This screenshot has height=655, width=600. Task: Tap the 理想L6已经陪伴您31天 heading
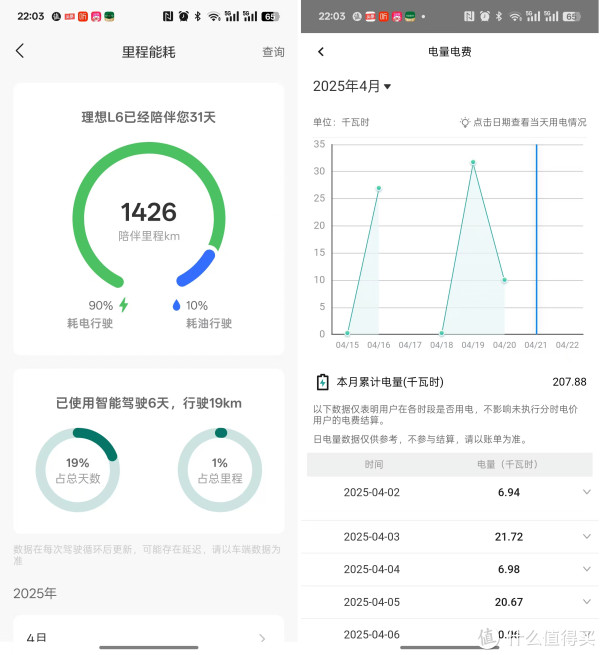(148, 117)
